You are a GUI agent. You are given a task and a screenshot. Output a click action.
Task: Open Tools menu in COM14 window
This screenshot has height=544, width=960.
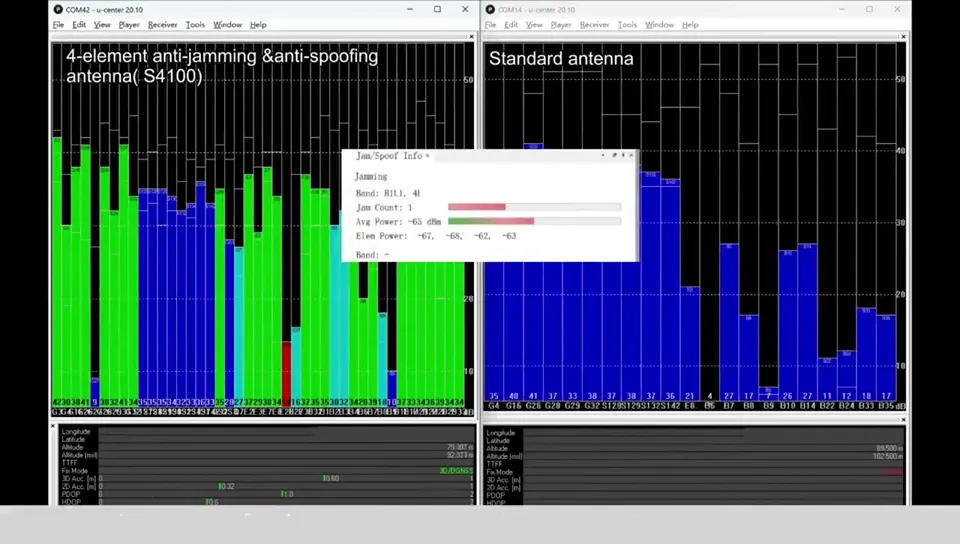[628, 25]
